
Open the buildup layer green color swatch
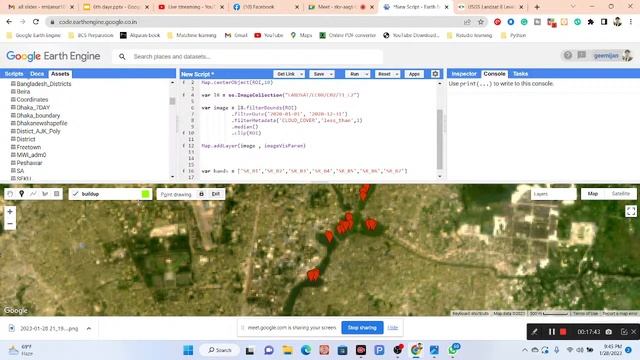click(145, 194)
